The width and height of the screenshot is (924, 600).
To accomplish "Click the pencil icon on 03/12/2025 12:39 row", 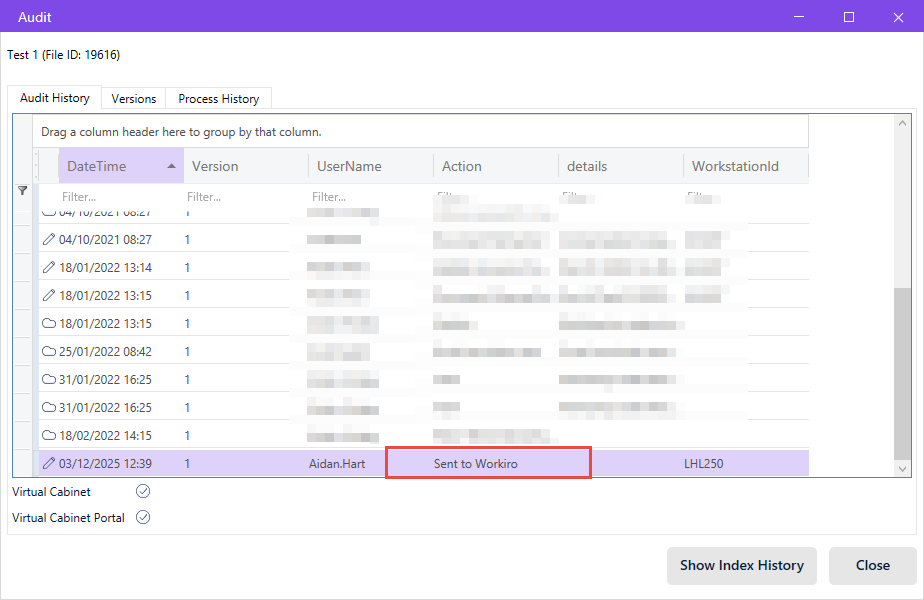I will point(49,464).
